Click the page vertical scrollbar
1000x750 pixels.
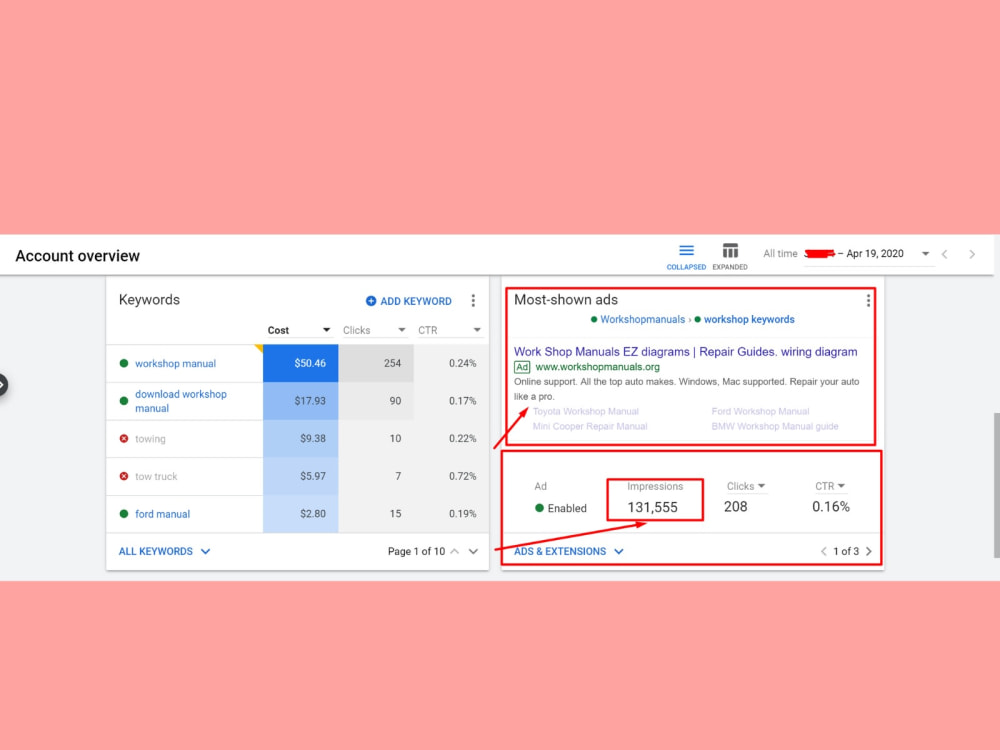(996, 485)
